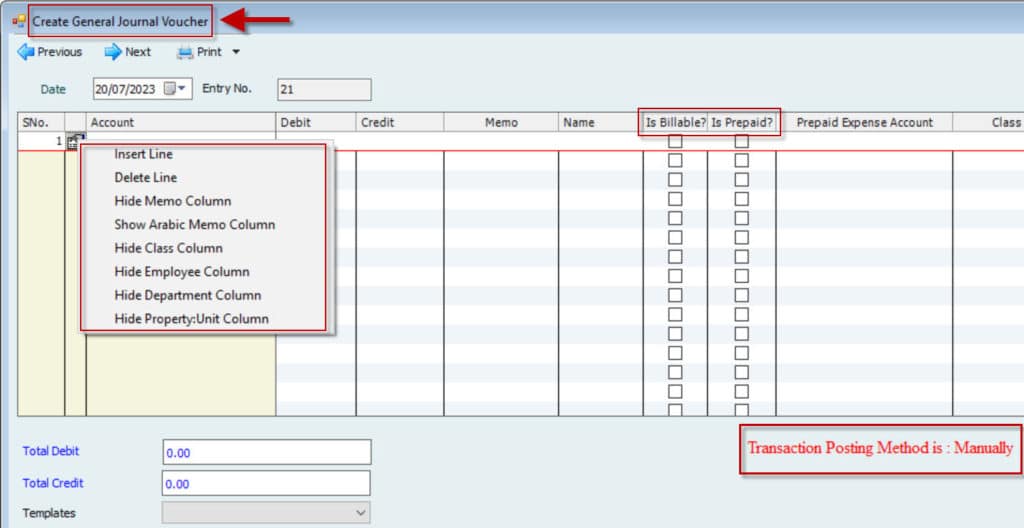This screenshot has width=1024, height=528.
Task: Click the Next arrow icon
Action: [113, 52]
